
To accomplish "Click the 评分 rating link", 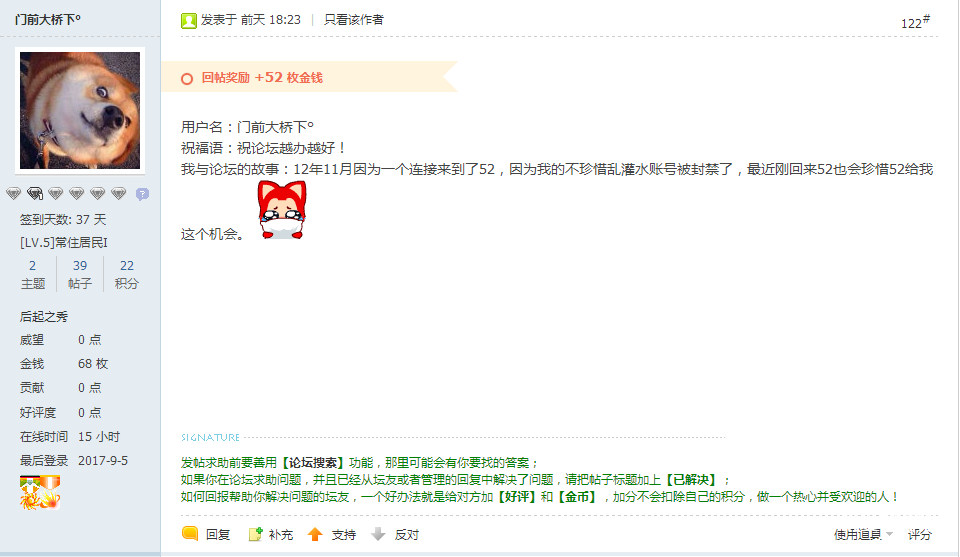I will pos(920,535).
